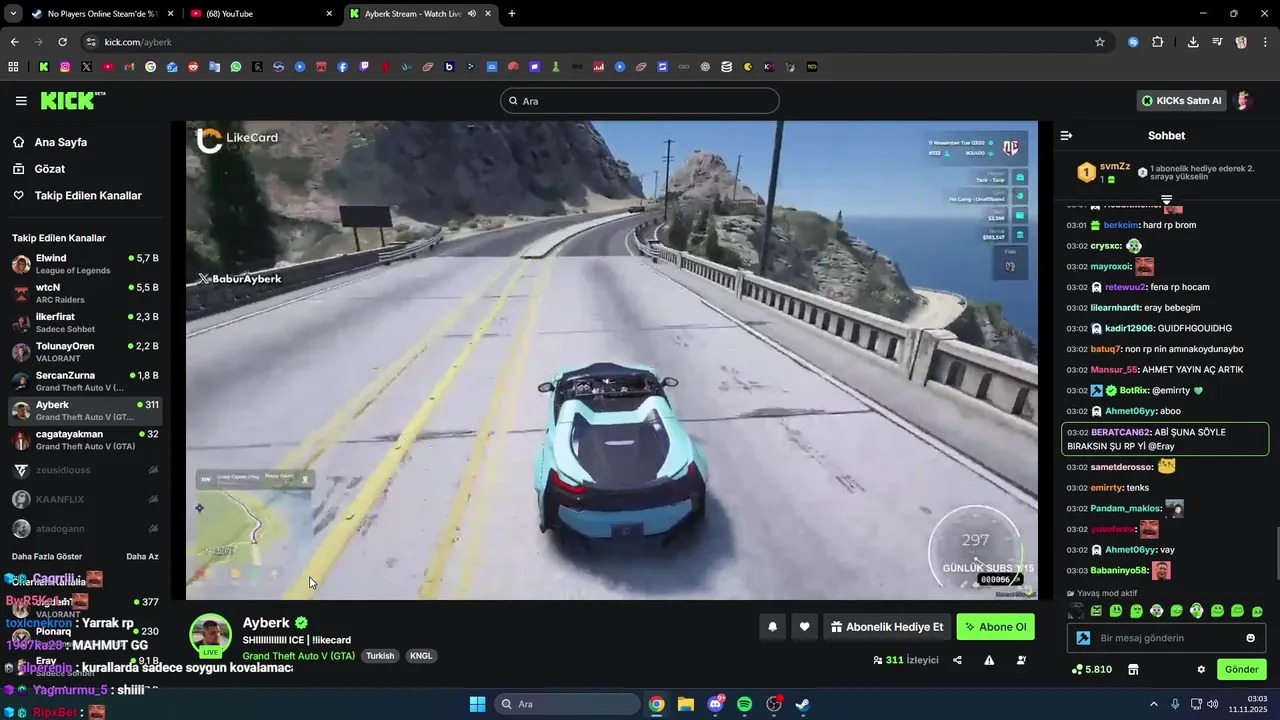This screenshot has width=1280, height=720.
Task: Click username BERATCAN62 in chat
Action: pos(1121,432)
